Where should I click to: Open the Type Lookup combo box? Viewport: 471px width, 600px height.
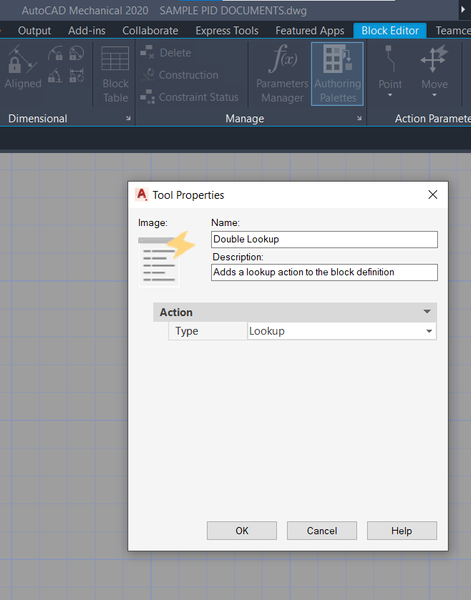pos(342,331)
